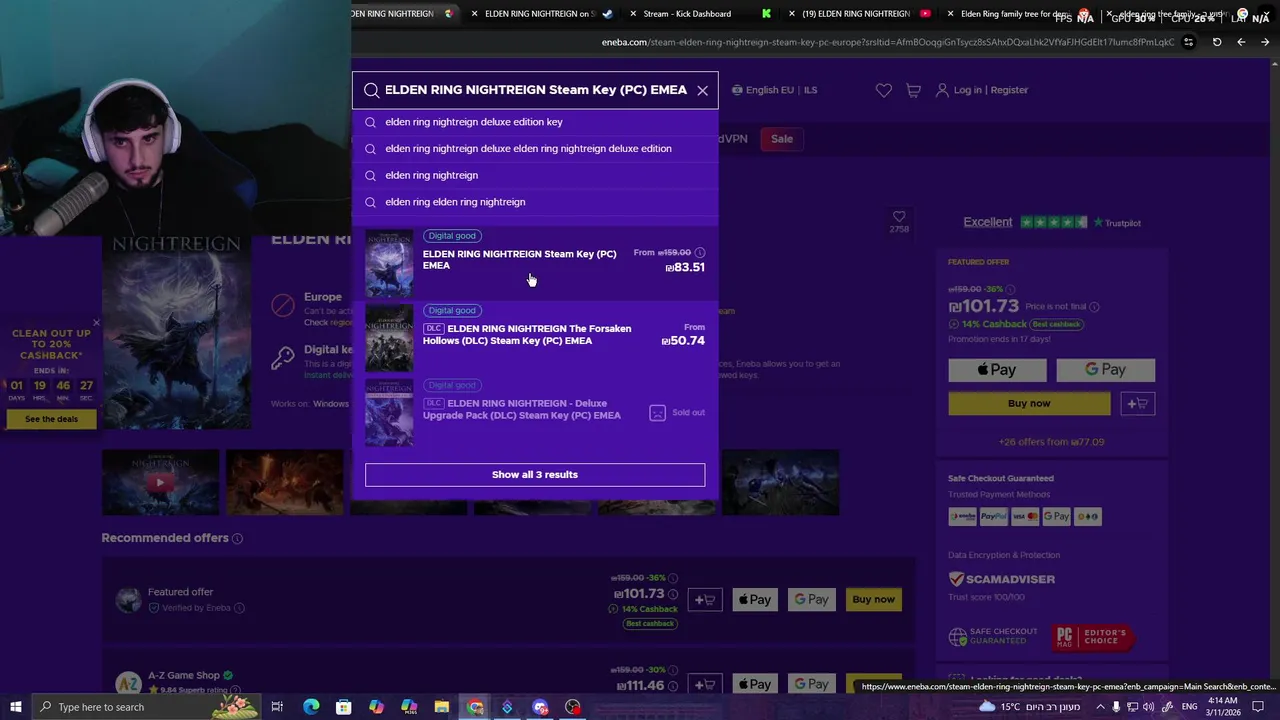Open Windows Start menu

15,707
